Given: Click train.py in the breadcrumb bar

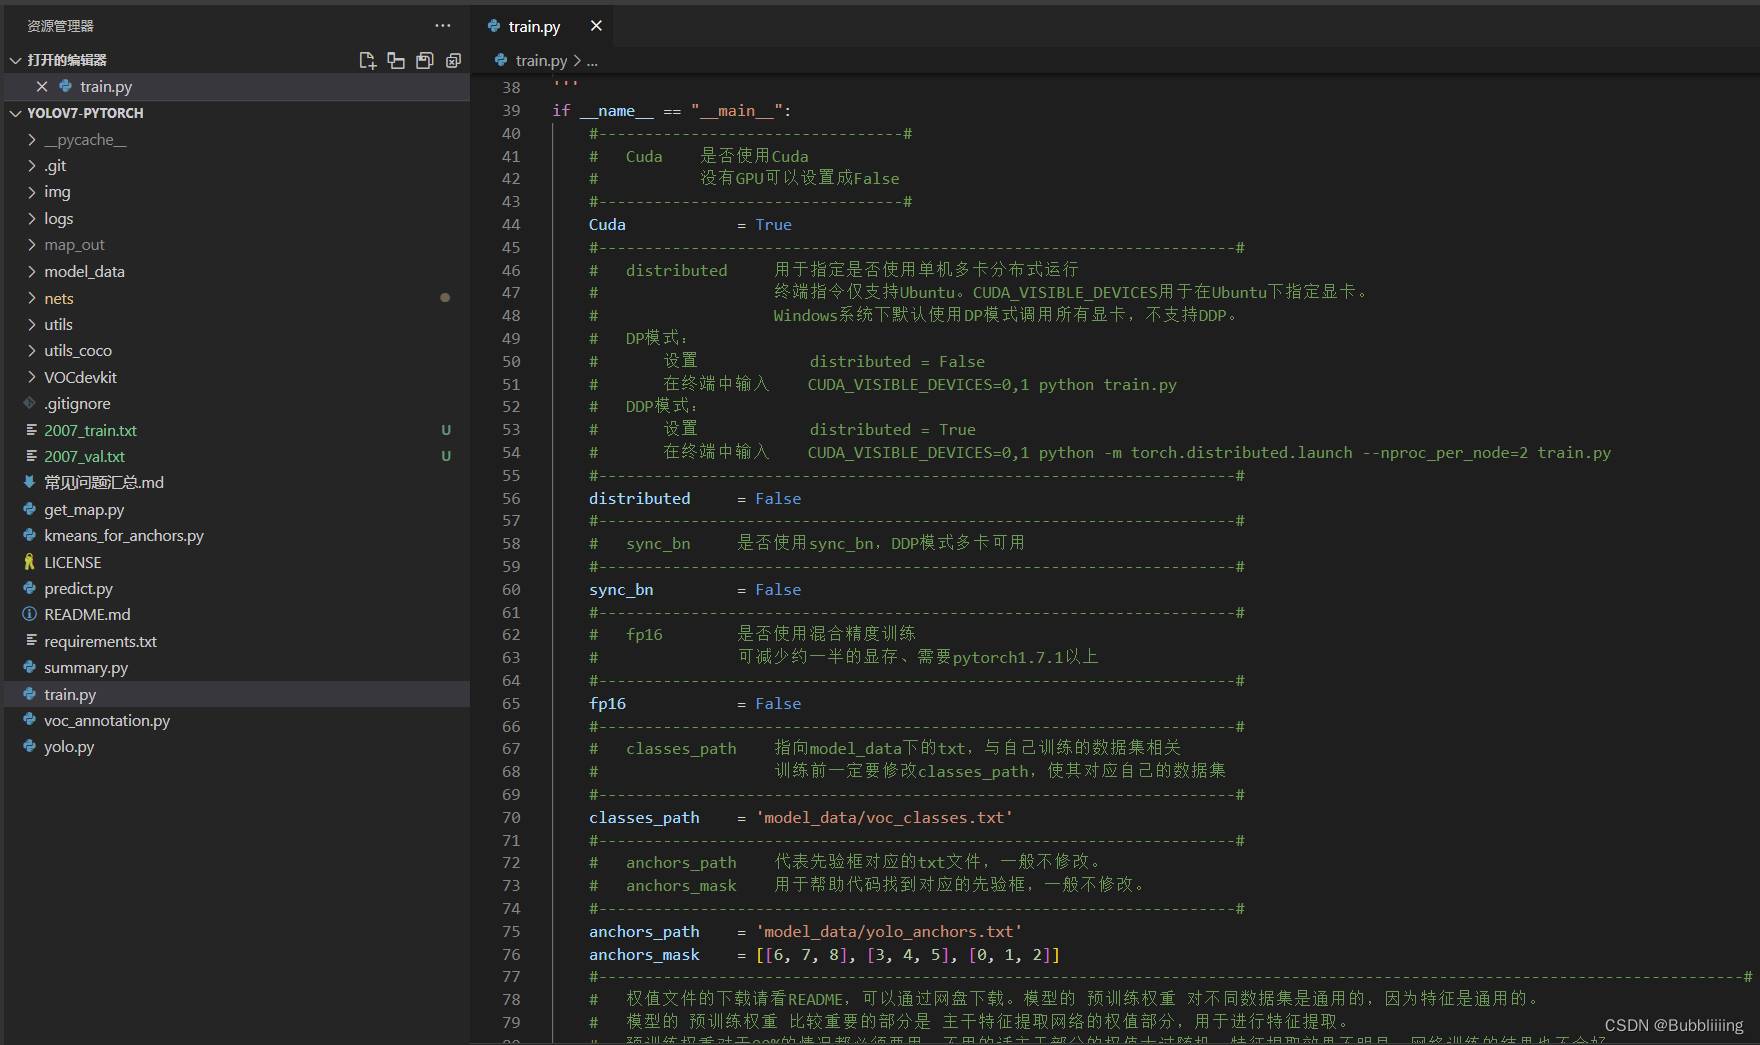Looking at the screenshot, I should point(541,61).
